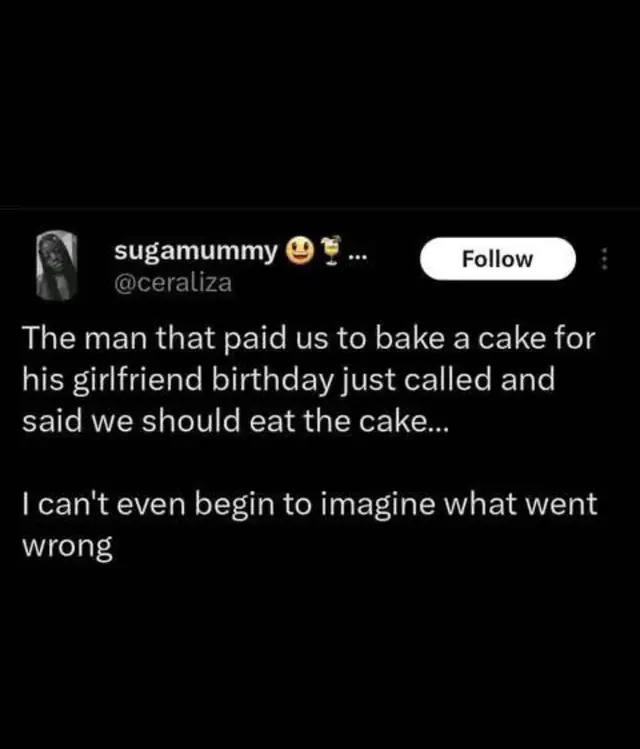
Task: Click the word 'birthday' in the tweet
Action: coord(272,380)
